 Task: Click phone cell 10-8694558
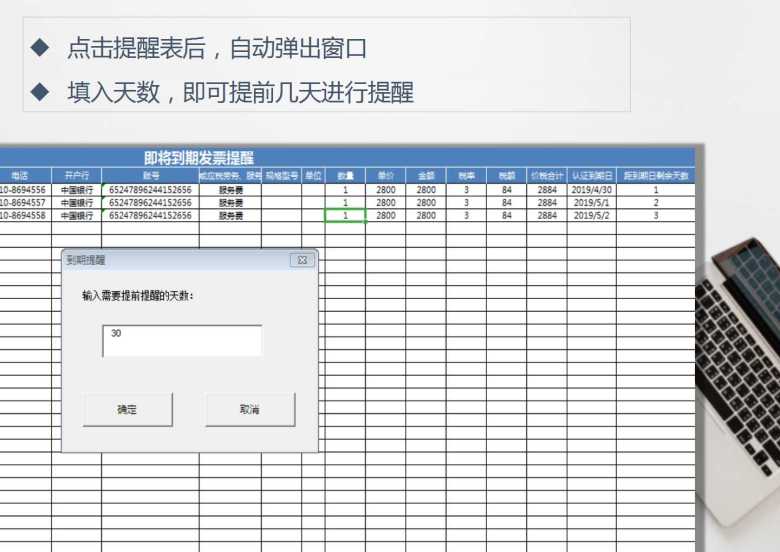click(24, 216)
